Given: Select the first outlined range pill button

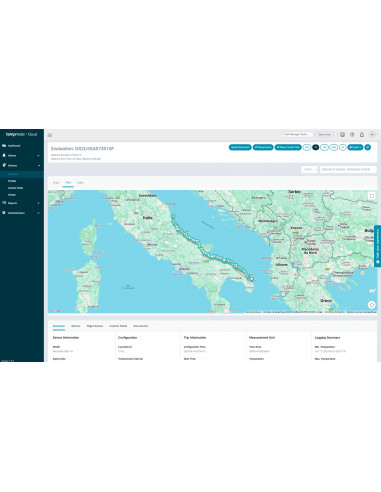Looking at the screenshot, I should click(307, 147).
